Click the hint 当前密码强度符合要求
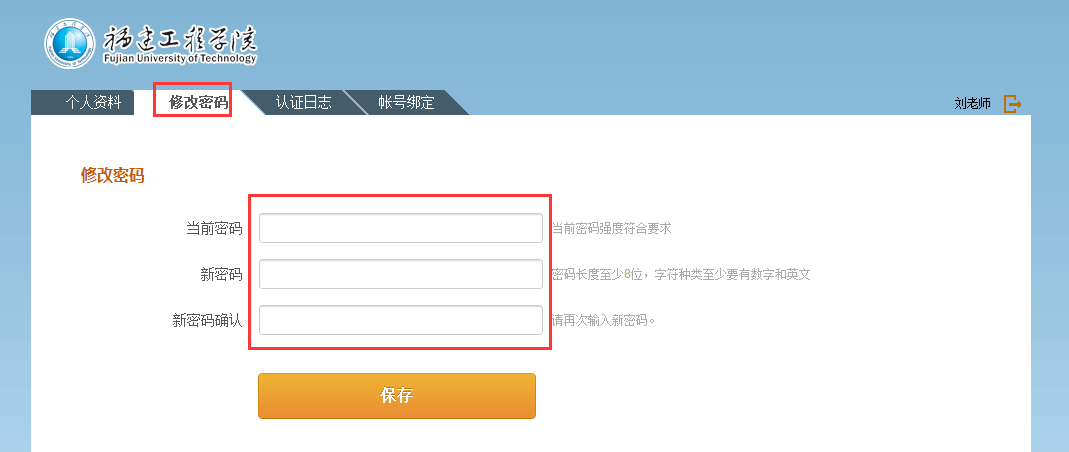Viewport: 1069px width, 452px height. pos(611,228)
